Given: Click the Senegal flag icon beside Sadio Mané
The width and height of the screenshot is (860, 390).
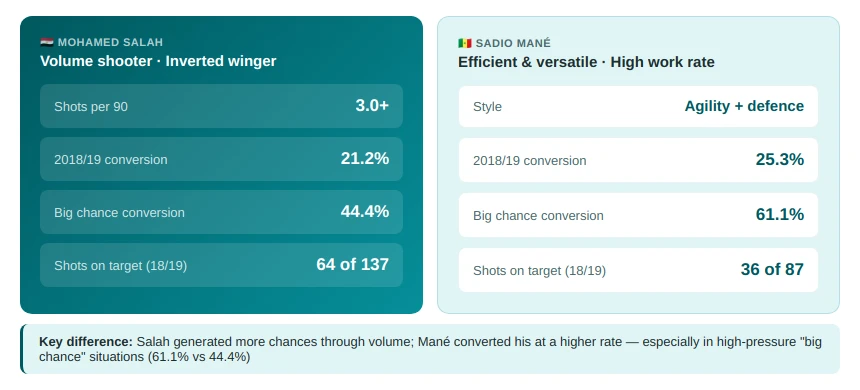Looking at the screenshot, I should click(x=465, y=43).
